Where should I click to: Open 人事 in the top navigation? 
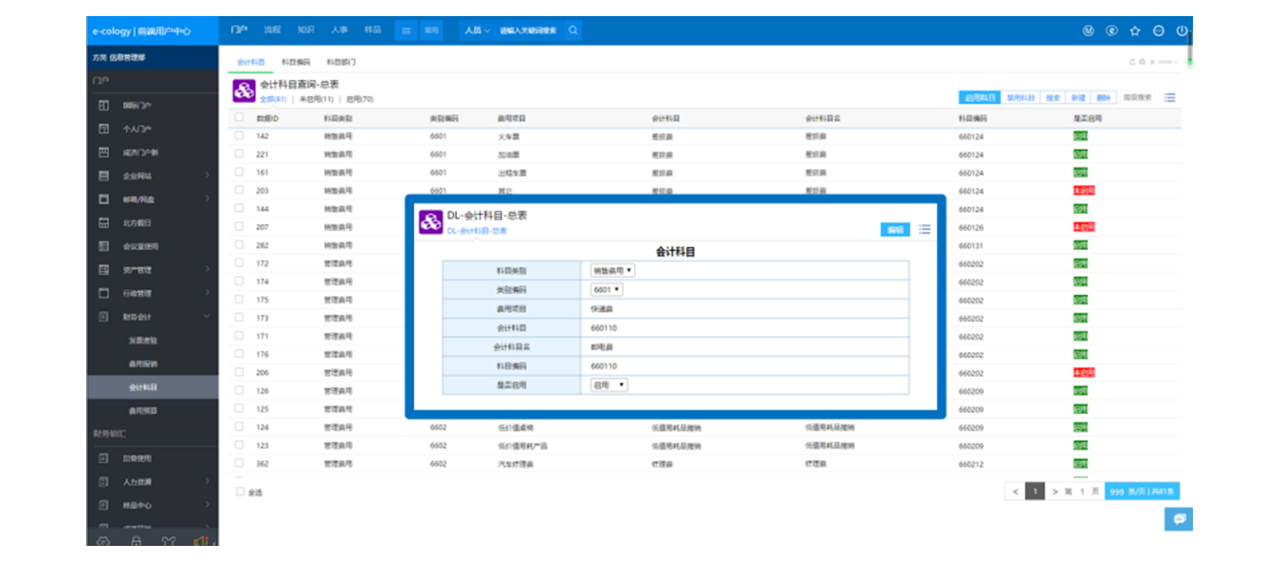click(339, 31)
